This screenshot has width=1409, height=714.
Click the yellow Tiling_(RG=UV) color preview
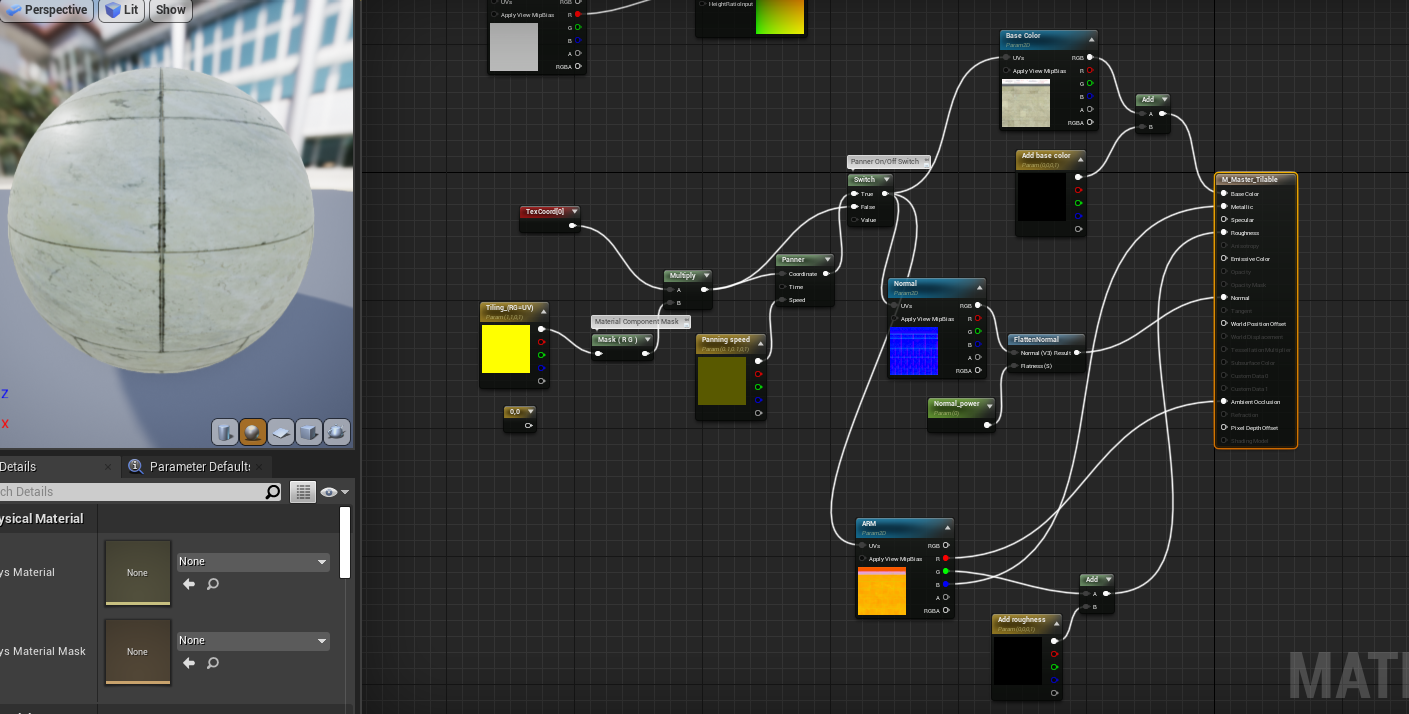click(506, 349)
